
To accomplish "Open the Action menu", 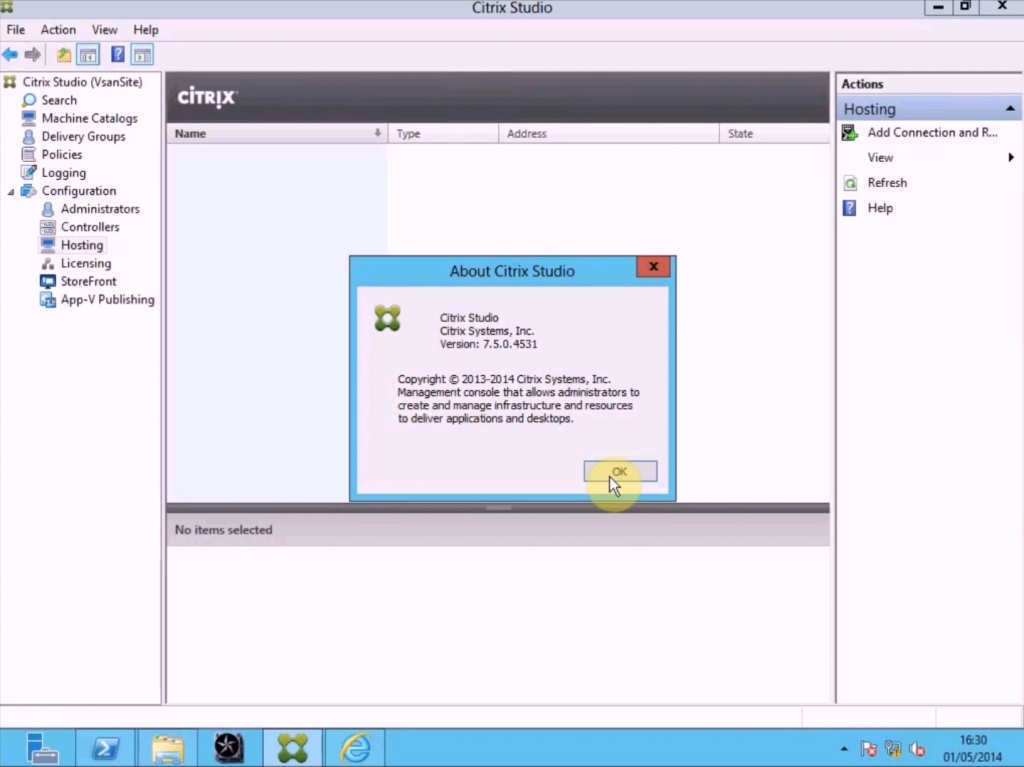I will [58, 30].
